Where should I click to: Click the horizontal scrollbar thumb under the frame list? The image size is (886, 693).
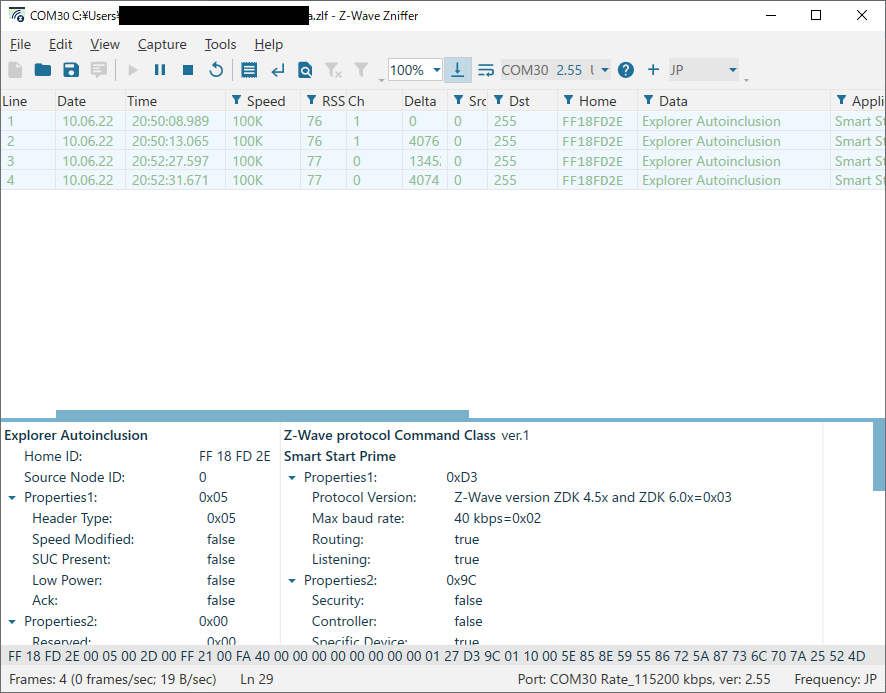262,414
